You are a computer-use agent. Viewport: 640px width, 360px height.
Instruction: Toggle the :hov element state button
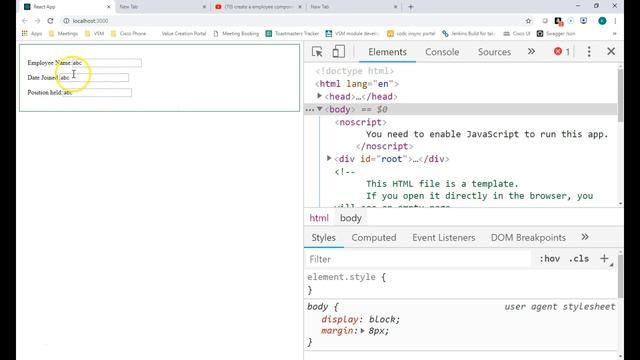549,259
